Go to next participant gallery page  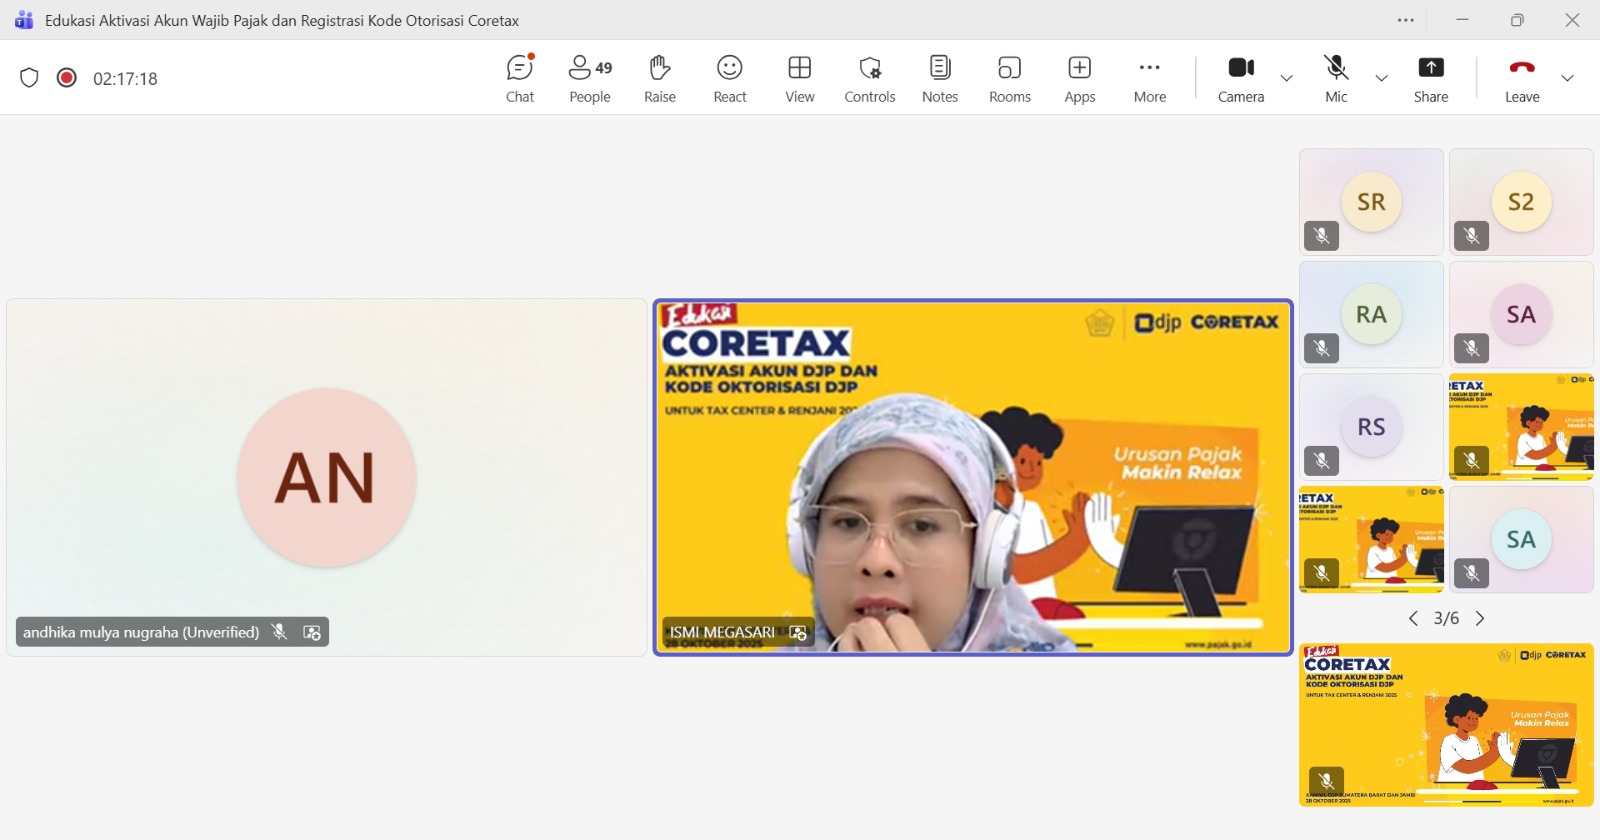tap(1480, 619)
